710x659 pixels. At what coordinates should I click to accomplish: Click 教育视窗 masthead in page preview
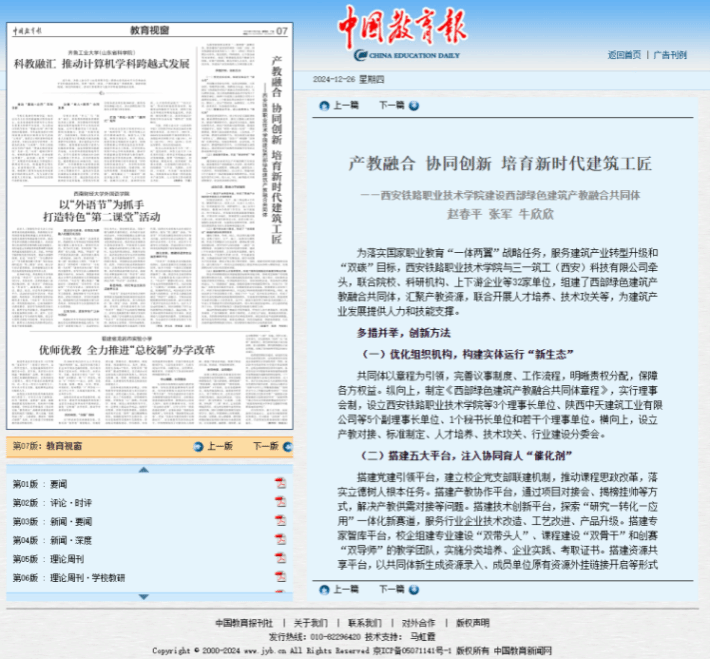pyautogui.click(x=149, y=30)
